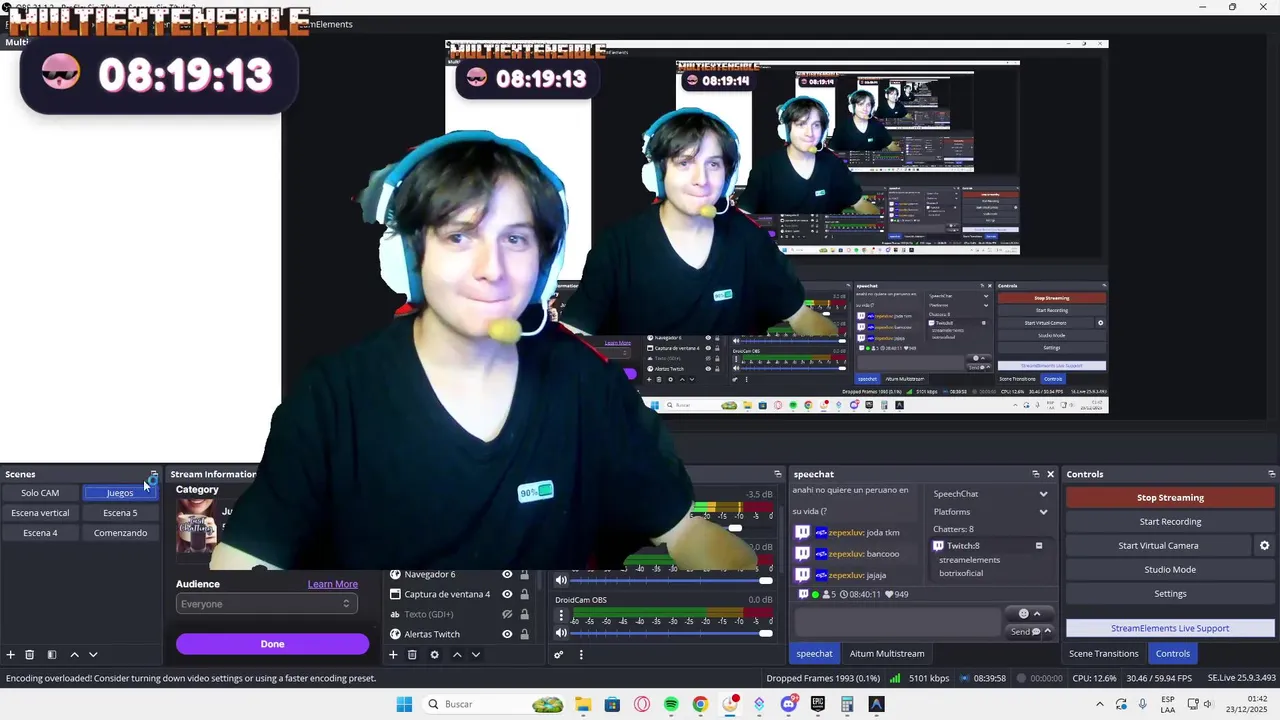Image resolution: width=1280 pixels, height=720 pixels.
Task: Switch to Aitum Multistream tab
Action: tap(887, 654)
